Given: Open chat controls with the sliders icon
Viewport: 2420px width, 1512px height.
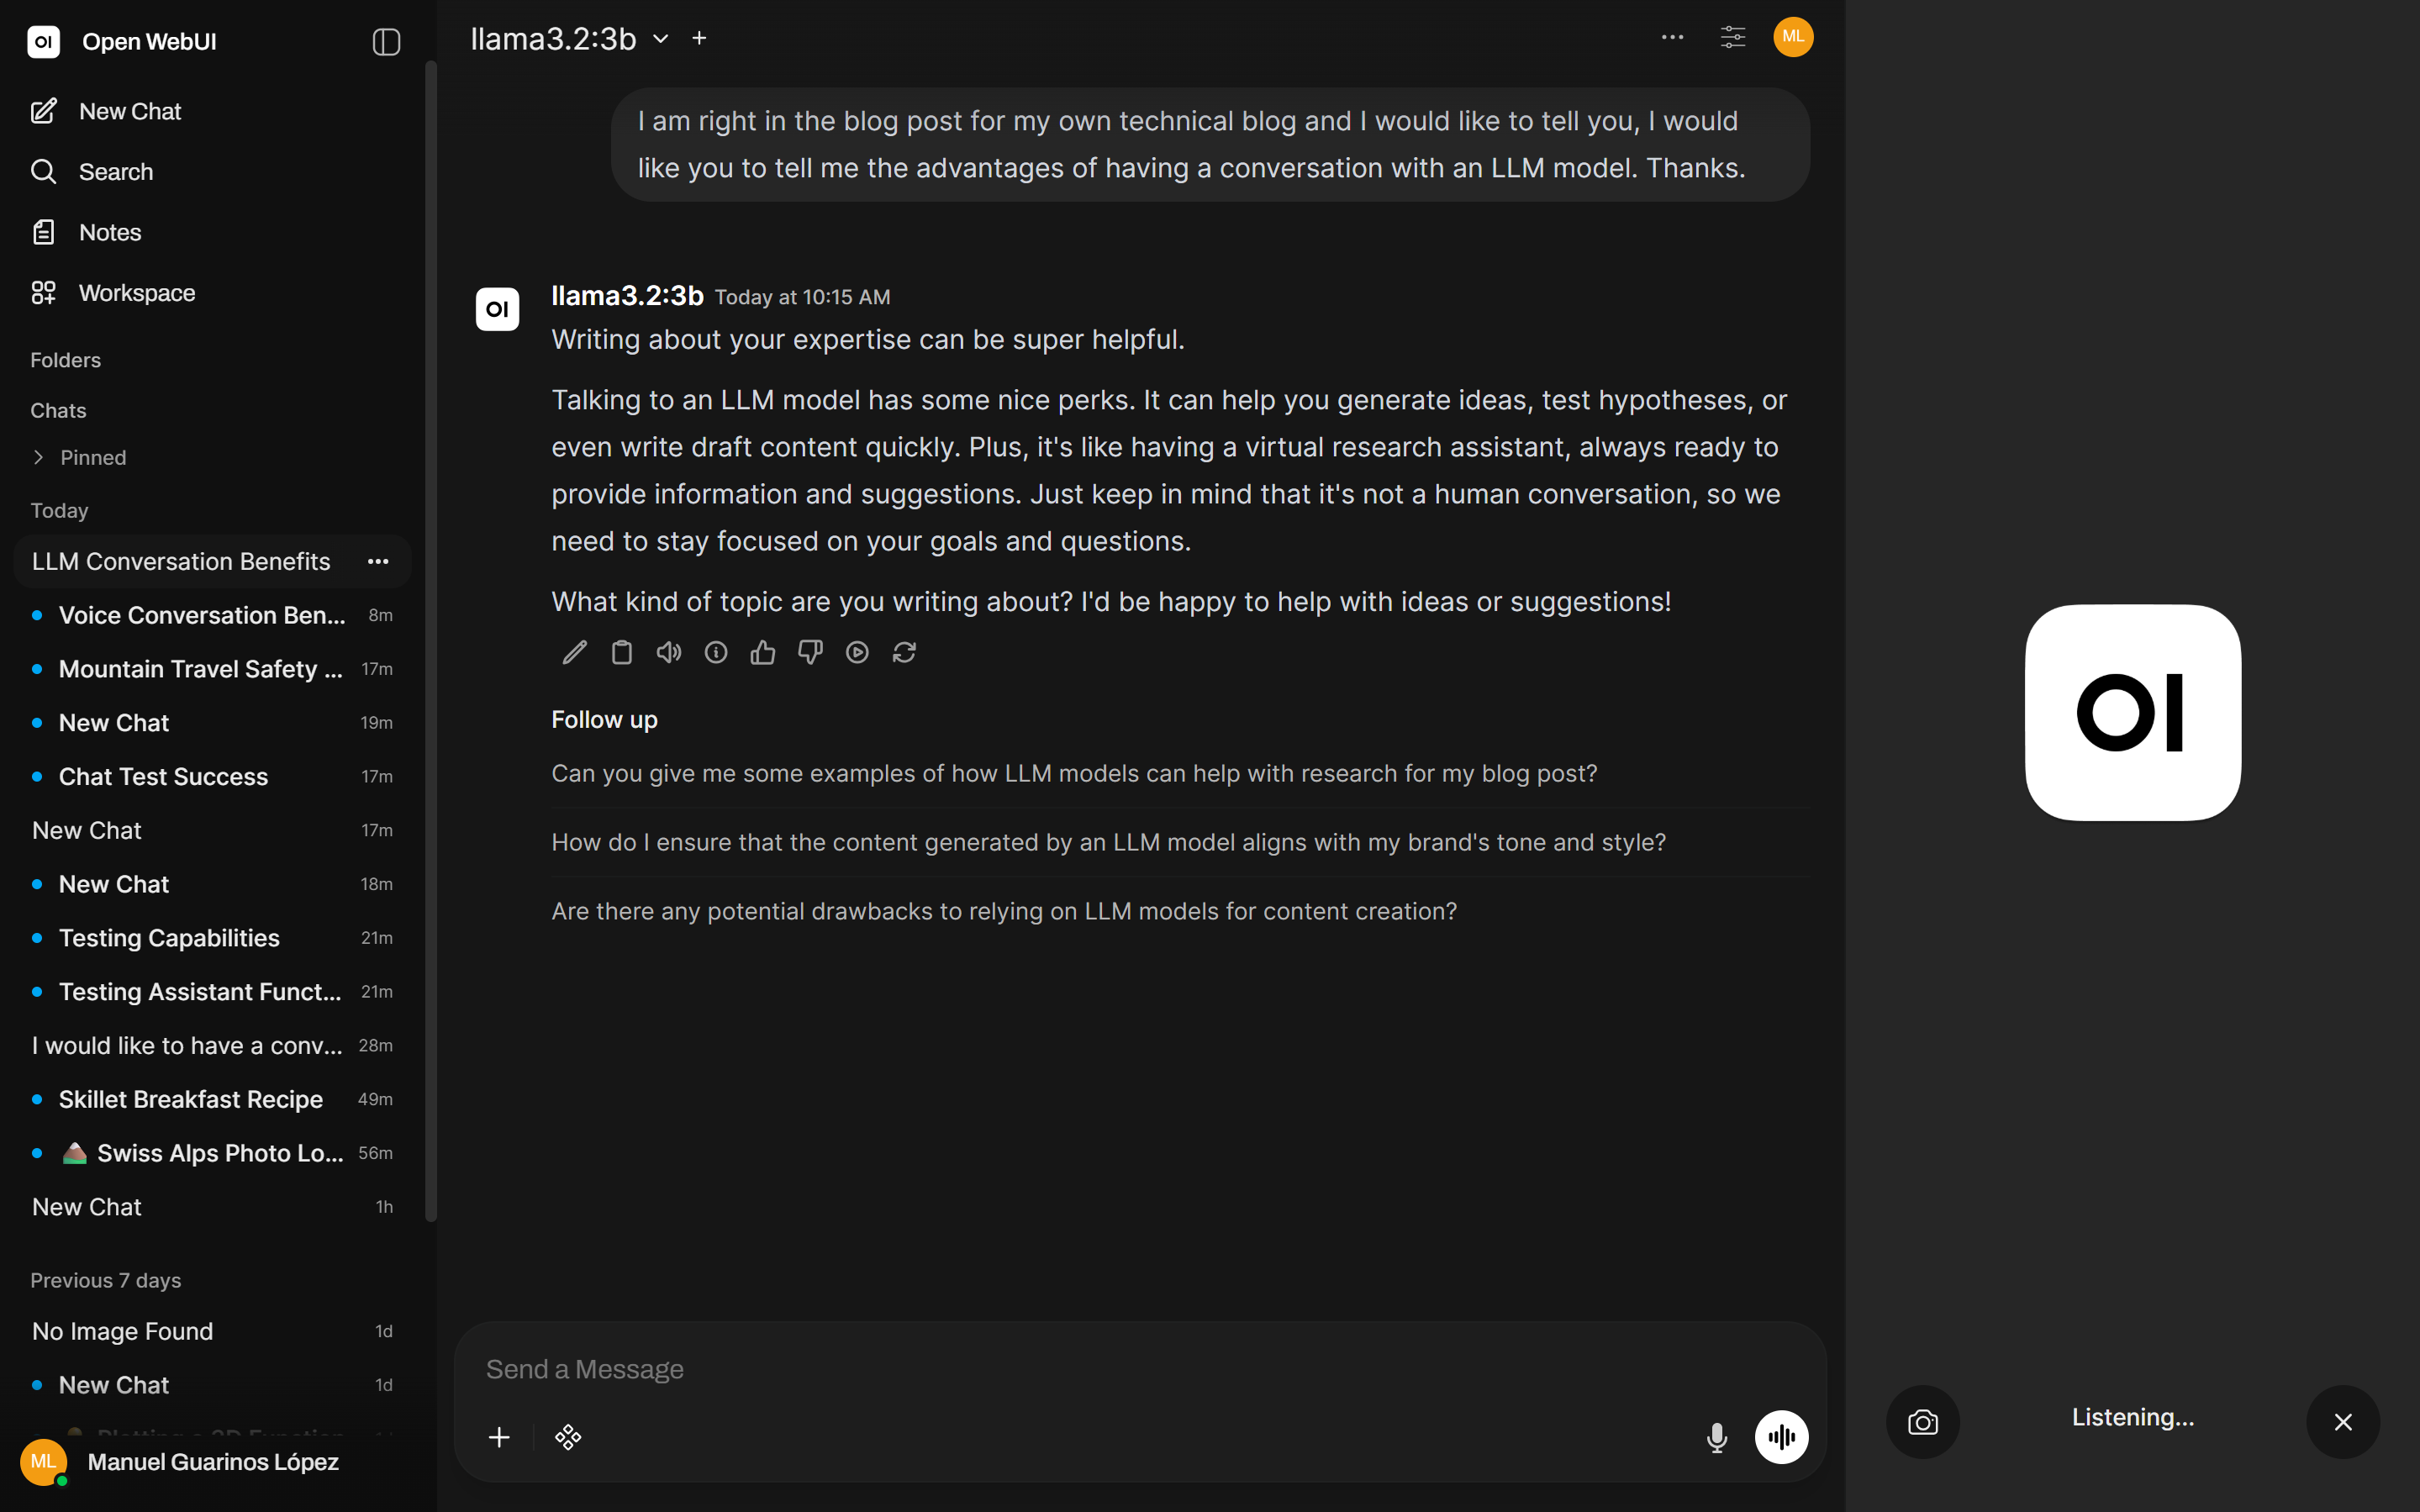Looking at the screenshot, I should [x=1732, y=37].
